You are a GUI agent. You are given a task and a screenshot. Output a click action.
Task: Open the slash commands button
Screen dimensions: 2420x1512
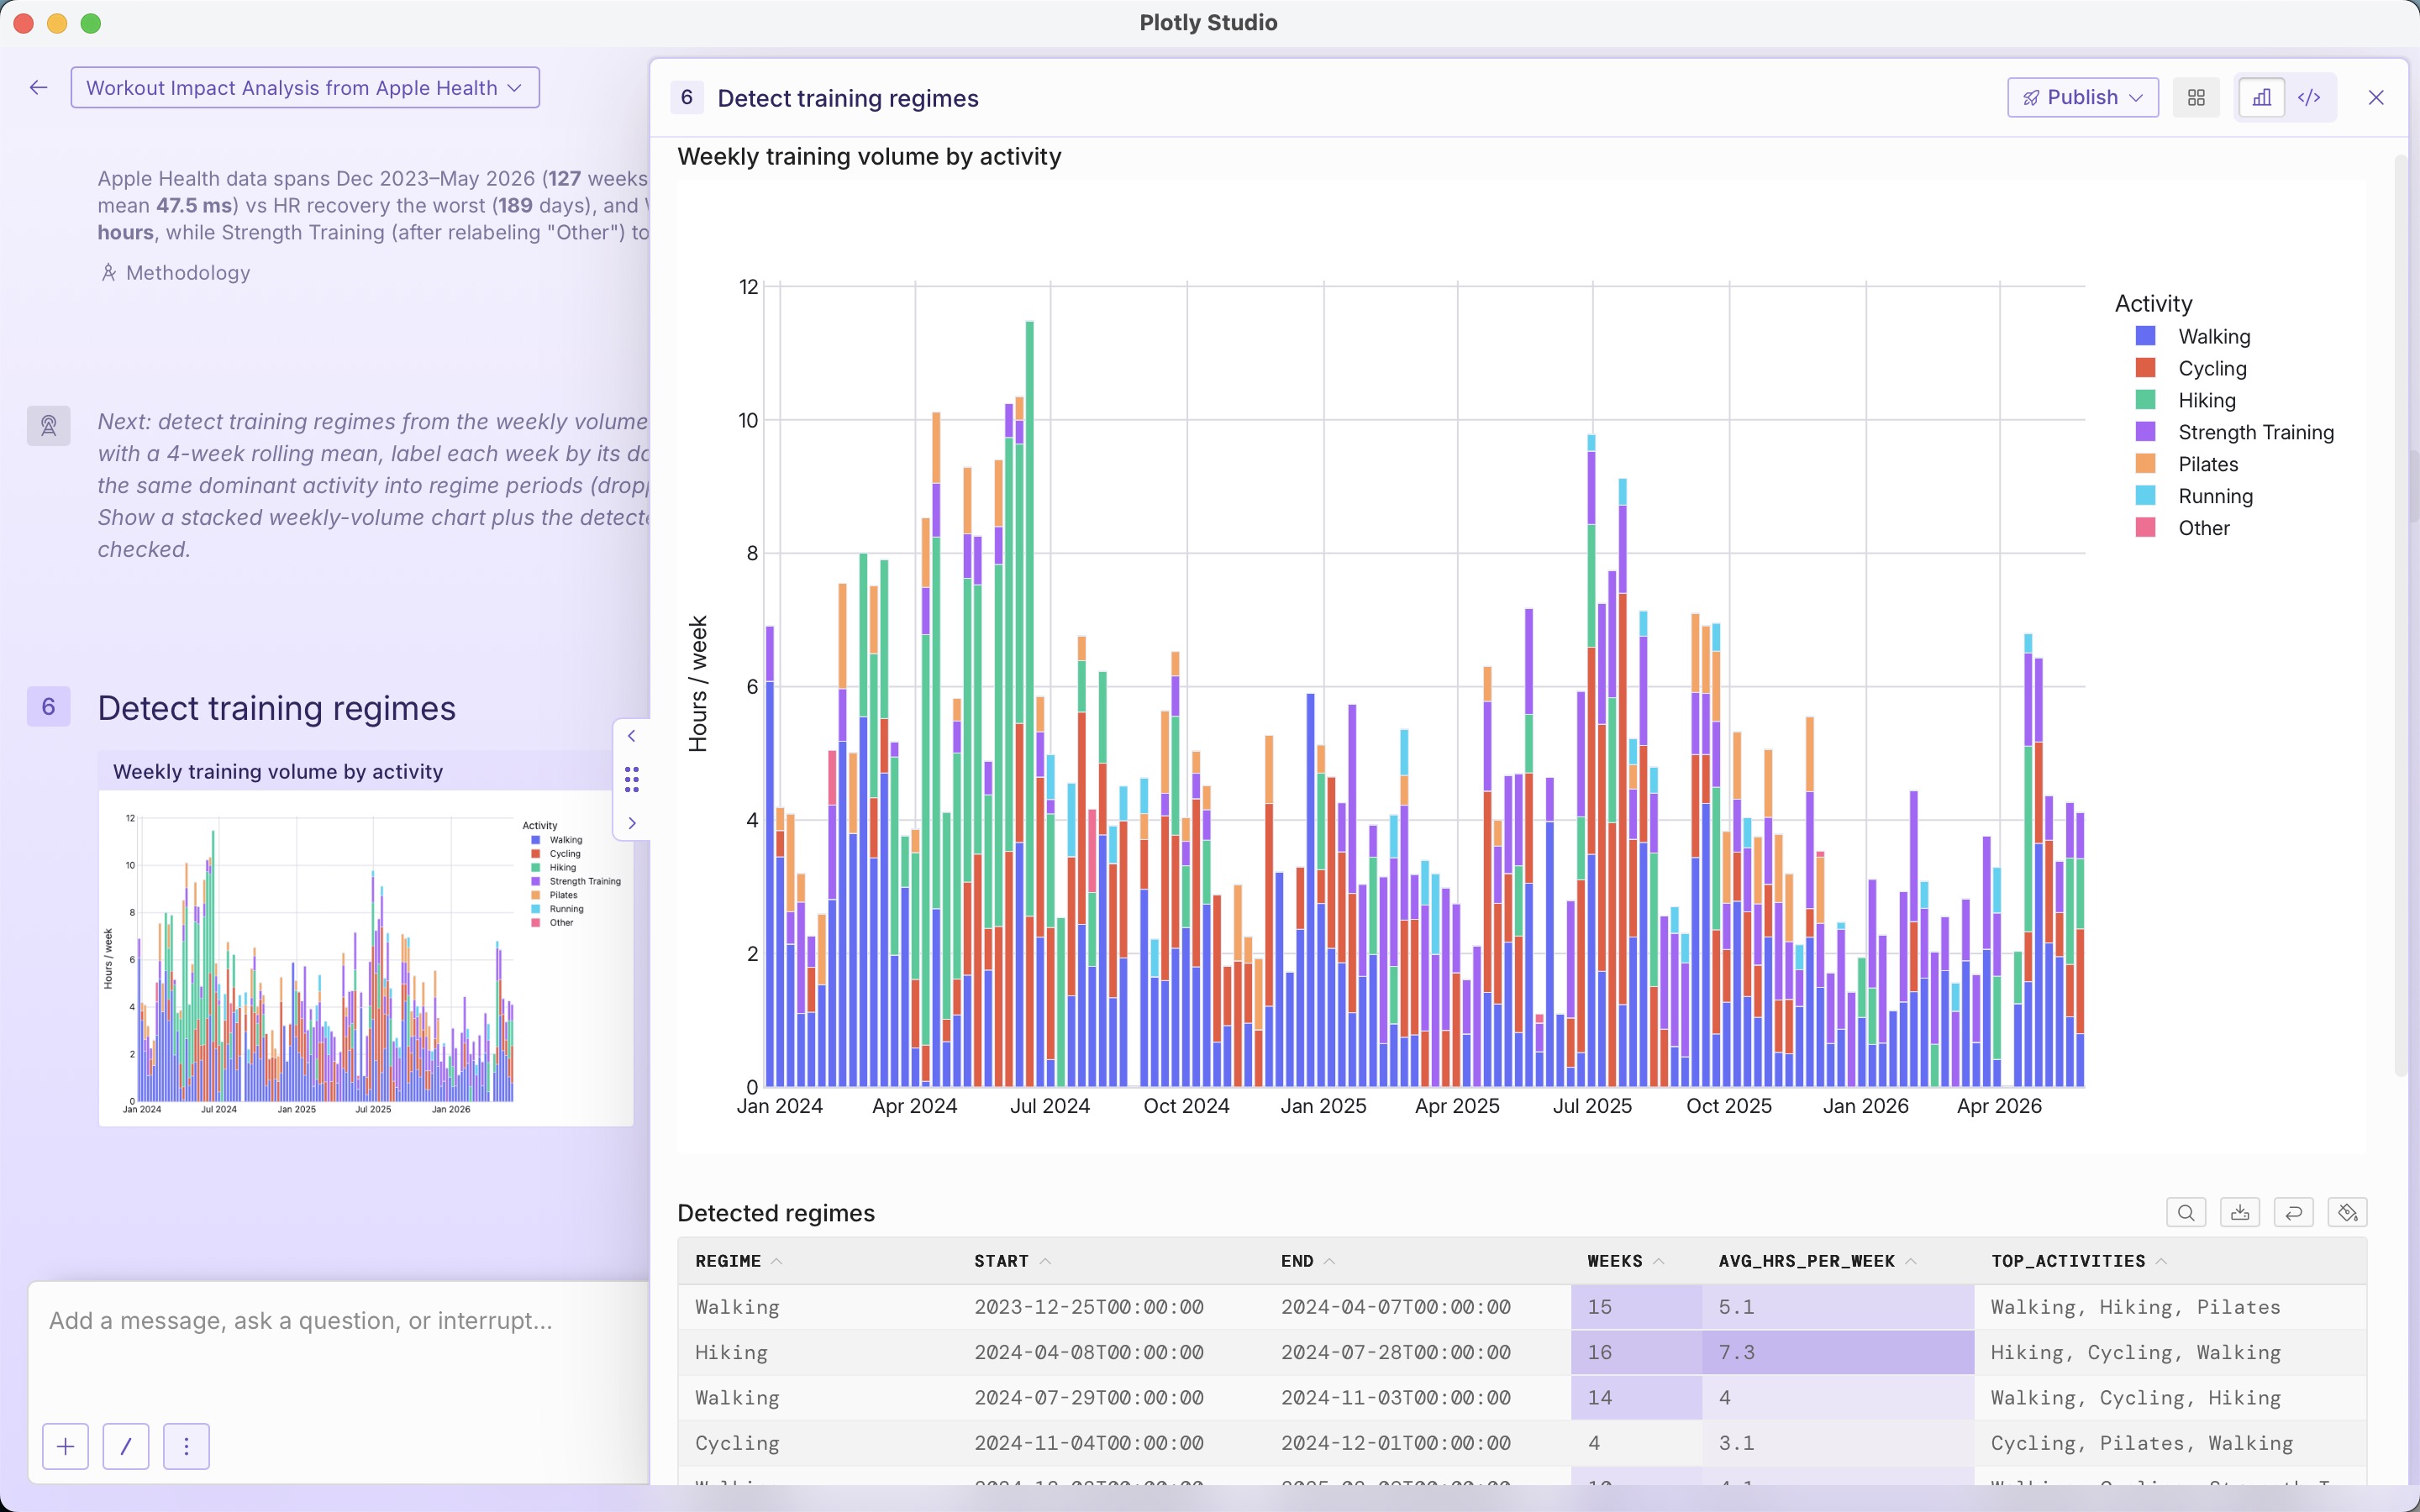[x=126, y=1446]
